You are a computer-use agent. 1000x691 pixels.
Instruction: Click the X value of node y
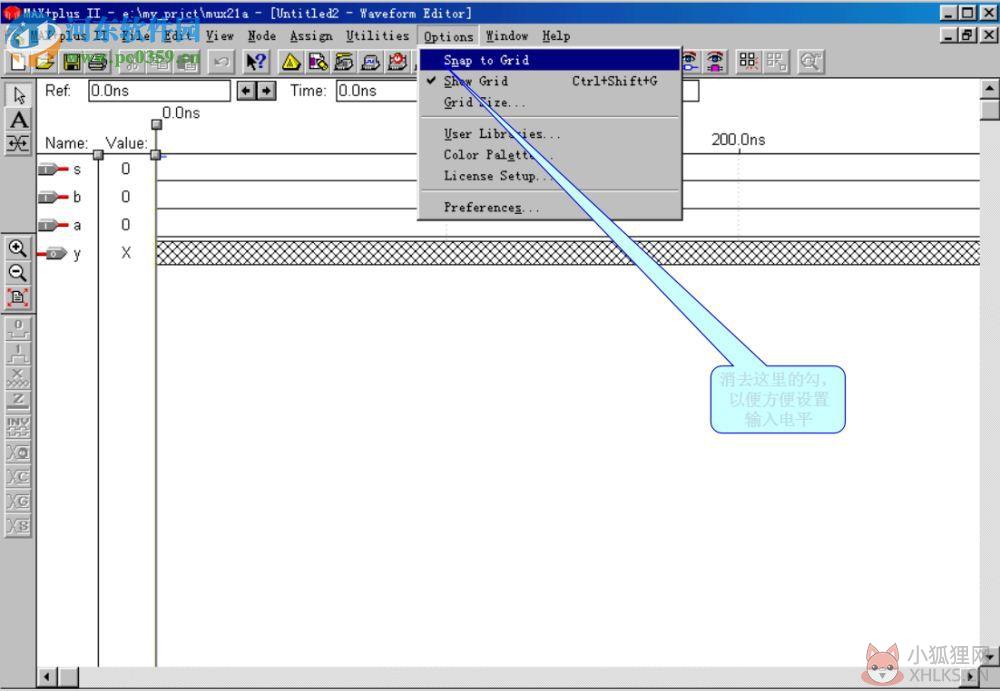click(126, 253)
